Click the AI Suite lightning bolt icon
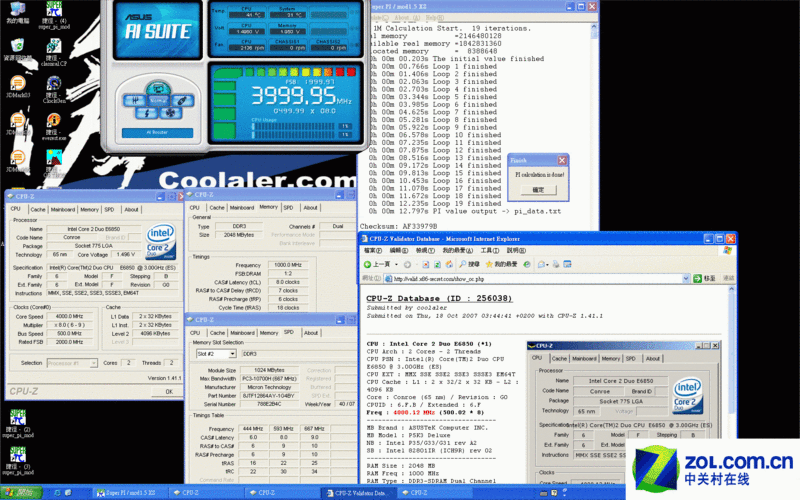Image resolution: width=800 pixels, height=500 pixels. point(147,112)
